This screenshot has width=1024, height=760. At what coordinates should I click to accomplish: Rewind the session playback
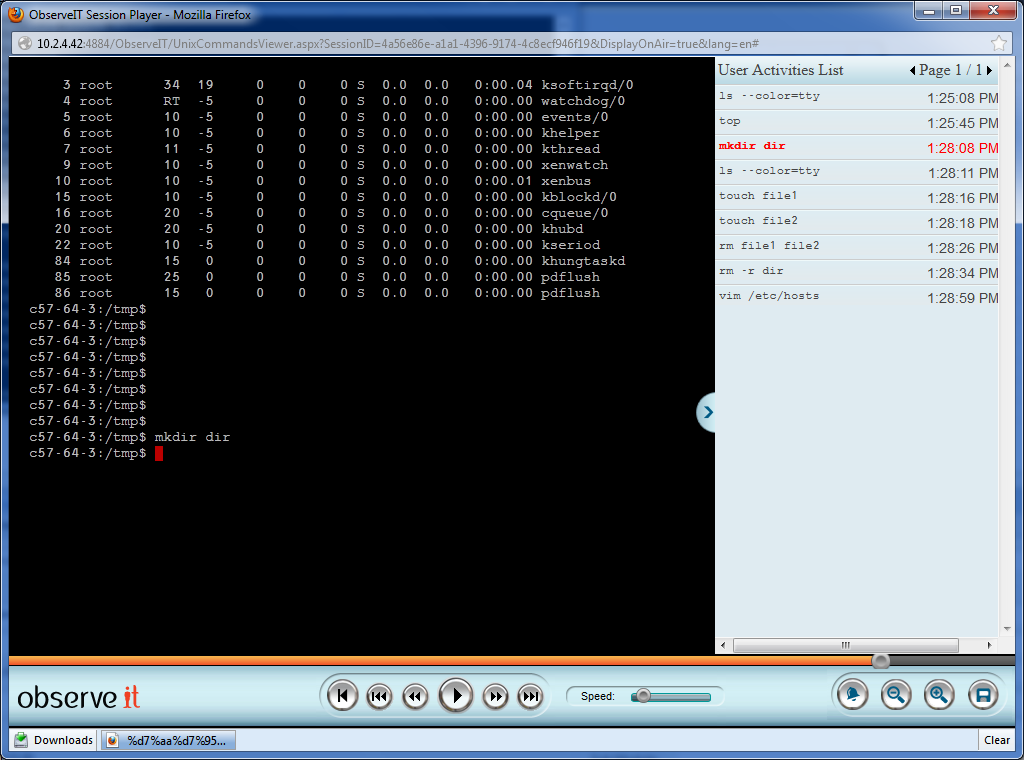coord(414,696)
